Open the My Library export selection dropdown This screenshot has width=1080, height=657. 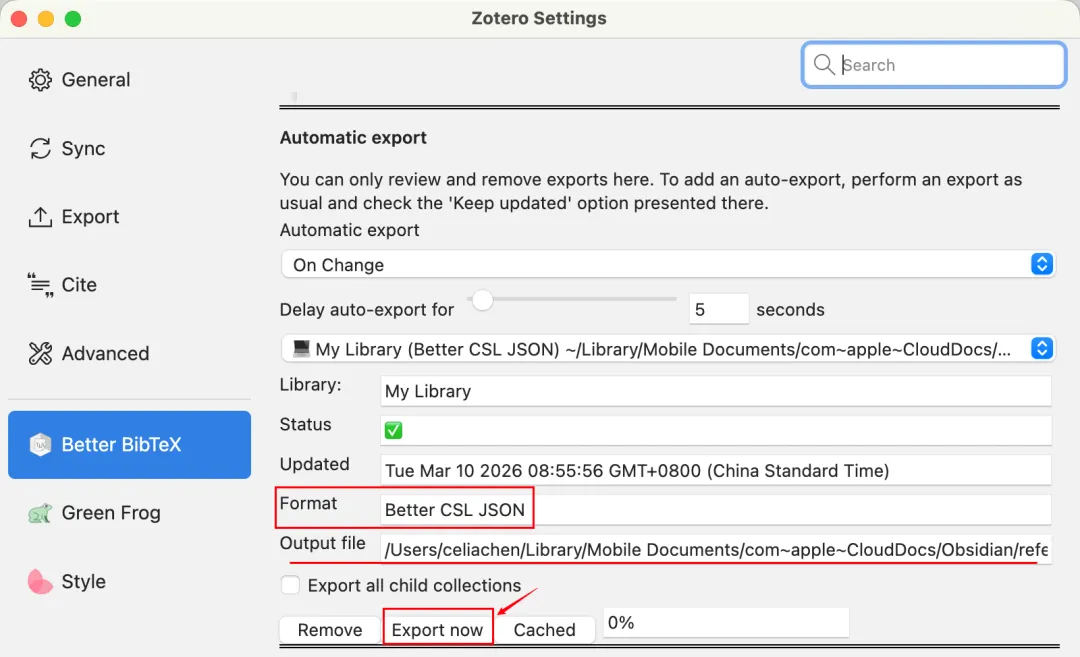pyautogui.click(x=667, y=349)
